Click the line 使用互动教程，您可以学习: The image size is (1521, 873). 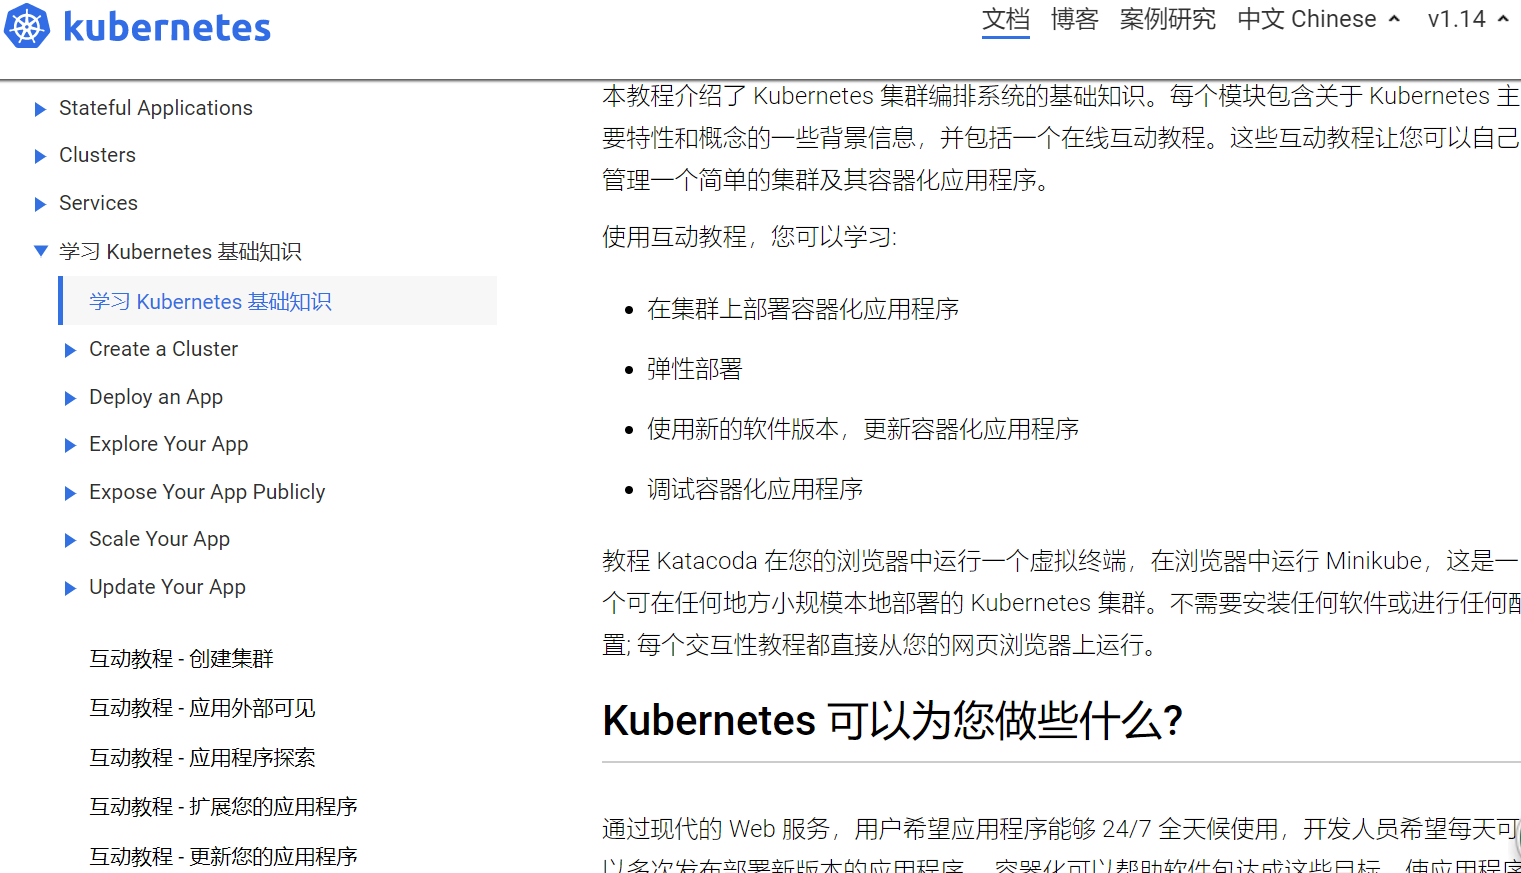[x=750, y=237]
